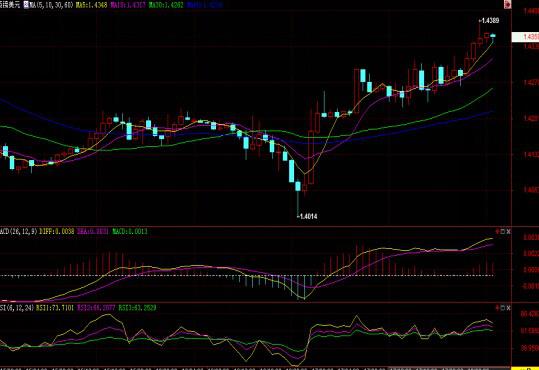
Task: Click the purple MA10 value label
Action: pyautogui.click(x=128, y=5)
